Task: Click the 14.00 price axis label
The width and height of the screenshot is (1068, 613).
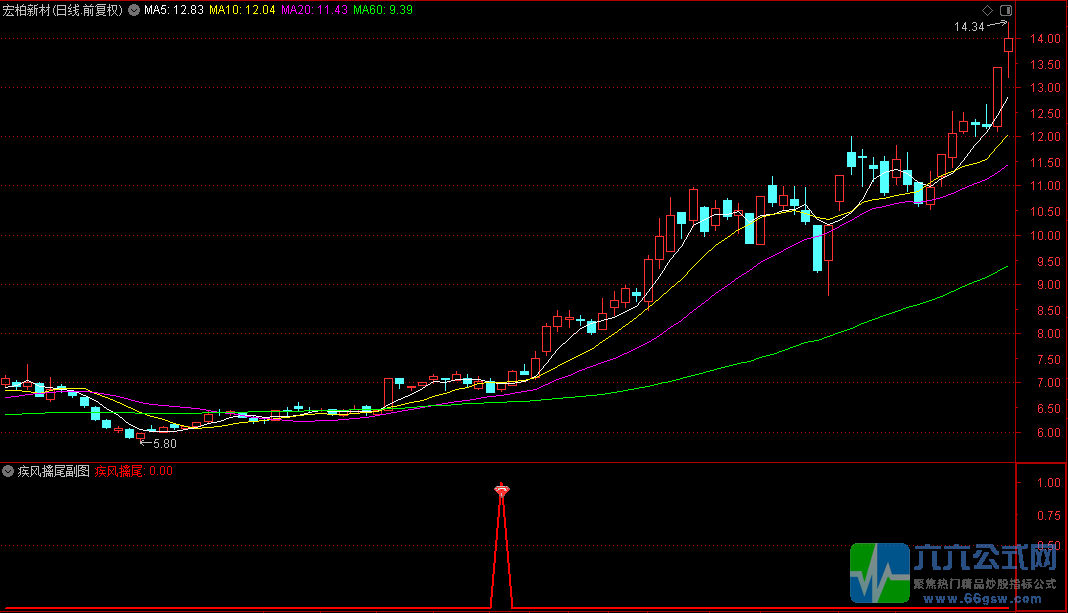Action: (x=1046, y=39)
